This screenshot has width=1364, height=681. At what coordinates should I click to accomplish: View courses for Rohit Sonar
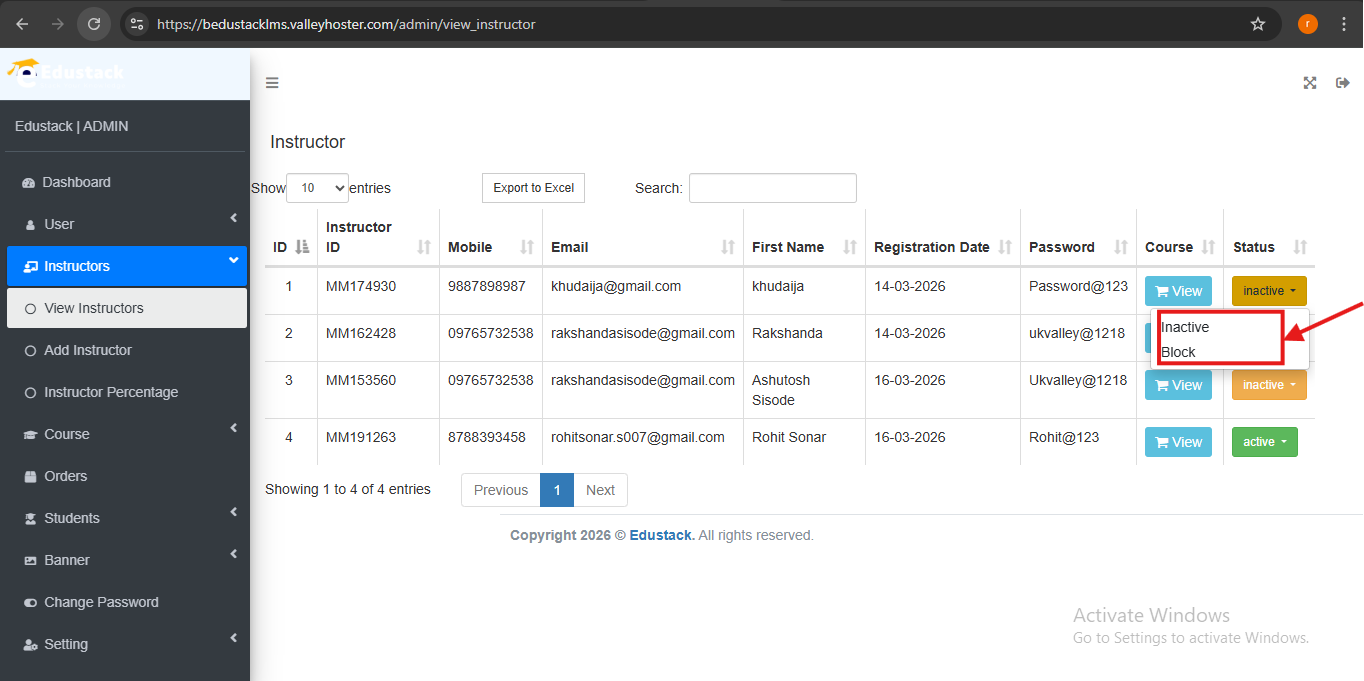(x=1178, y=442)
